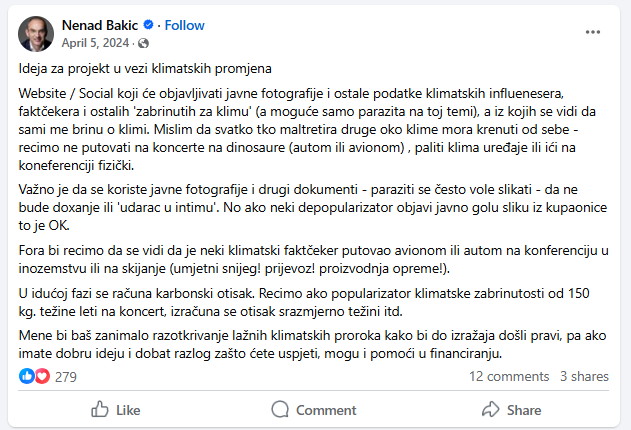Open the April 5, 2024 post timestamp

(95, 43)
